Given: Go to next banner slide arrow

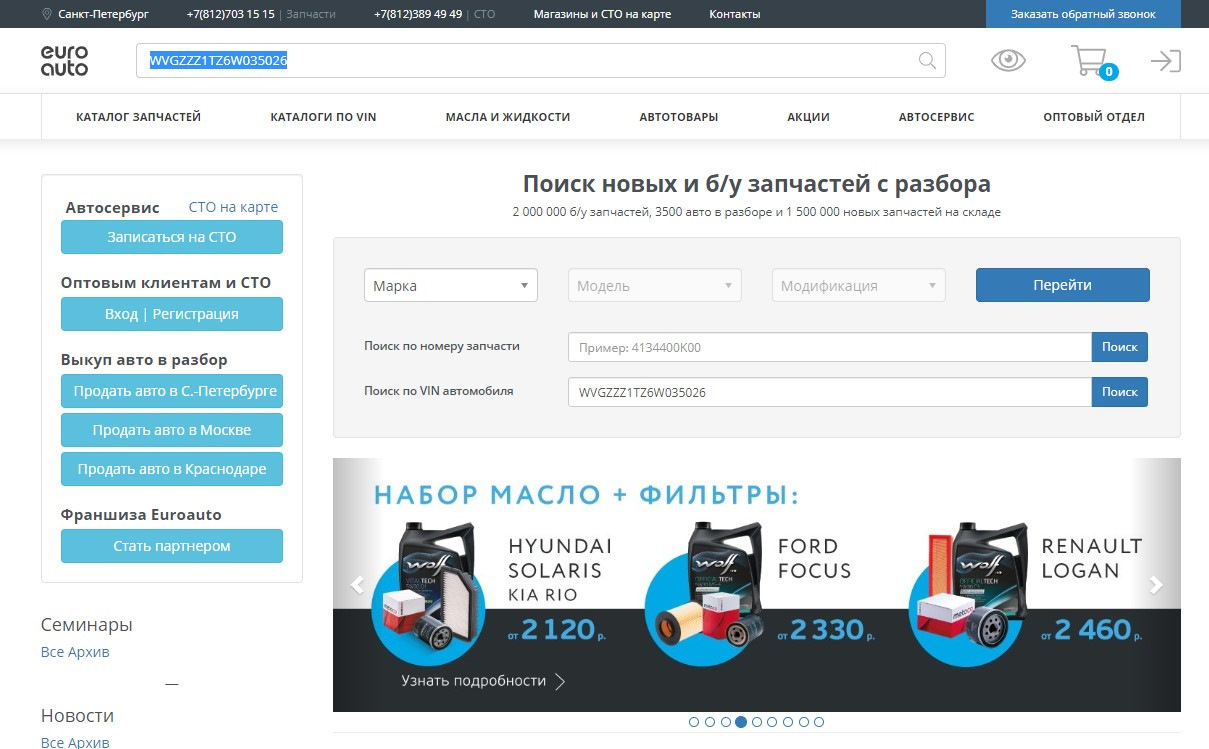Looking at the screenshot, I should [1156, 585].
